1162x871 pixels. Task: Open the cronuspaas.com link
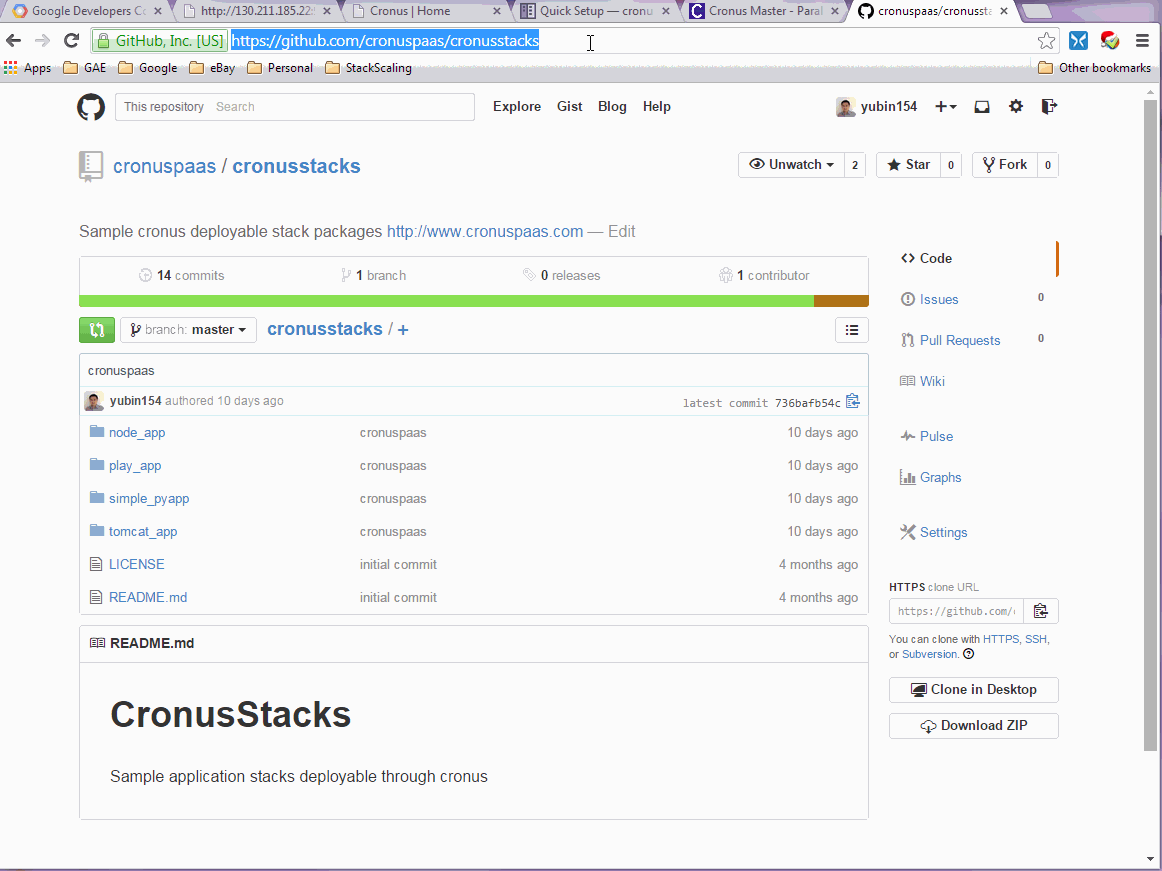point(485,231)
